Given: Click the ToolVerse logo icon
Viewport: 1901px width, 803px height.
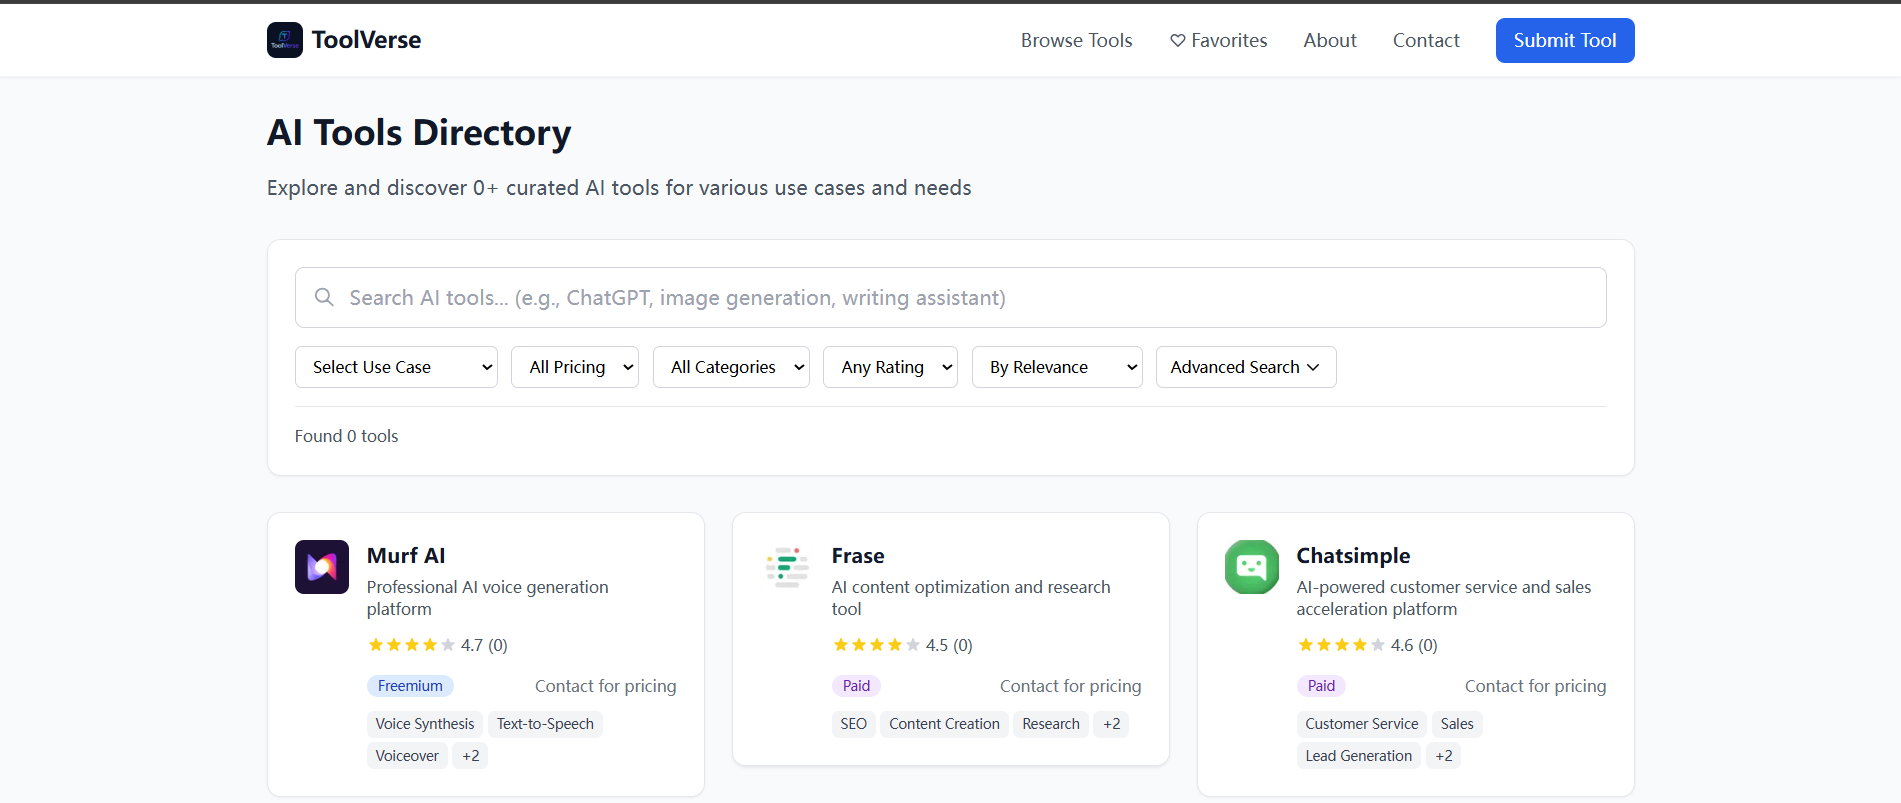Looking at the screenshot, I should (285, 40).
